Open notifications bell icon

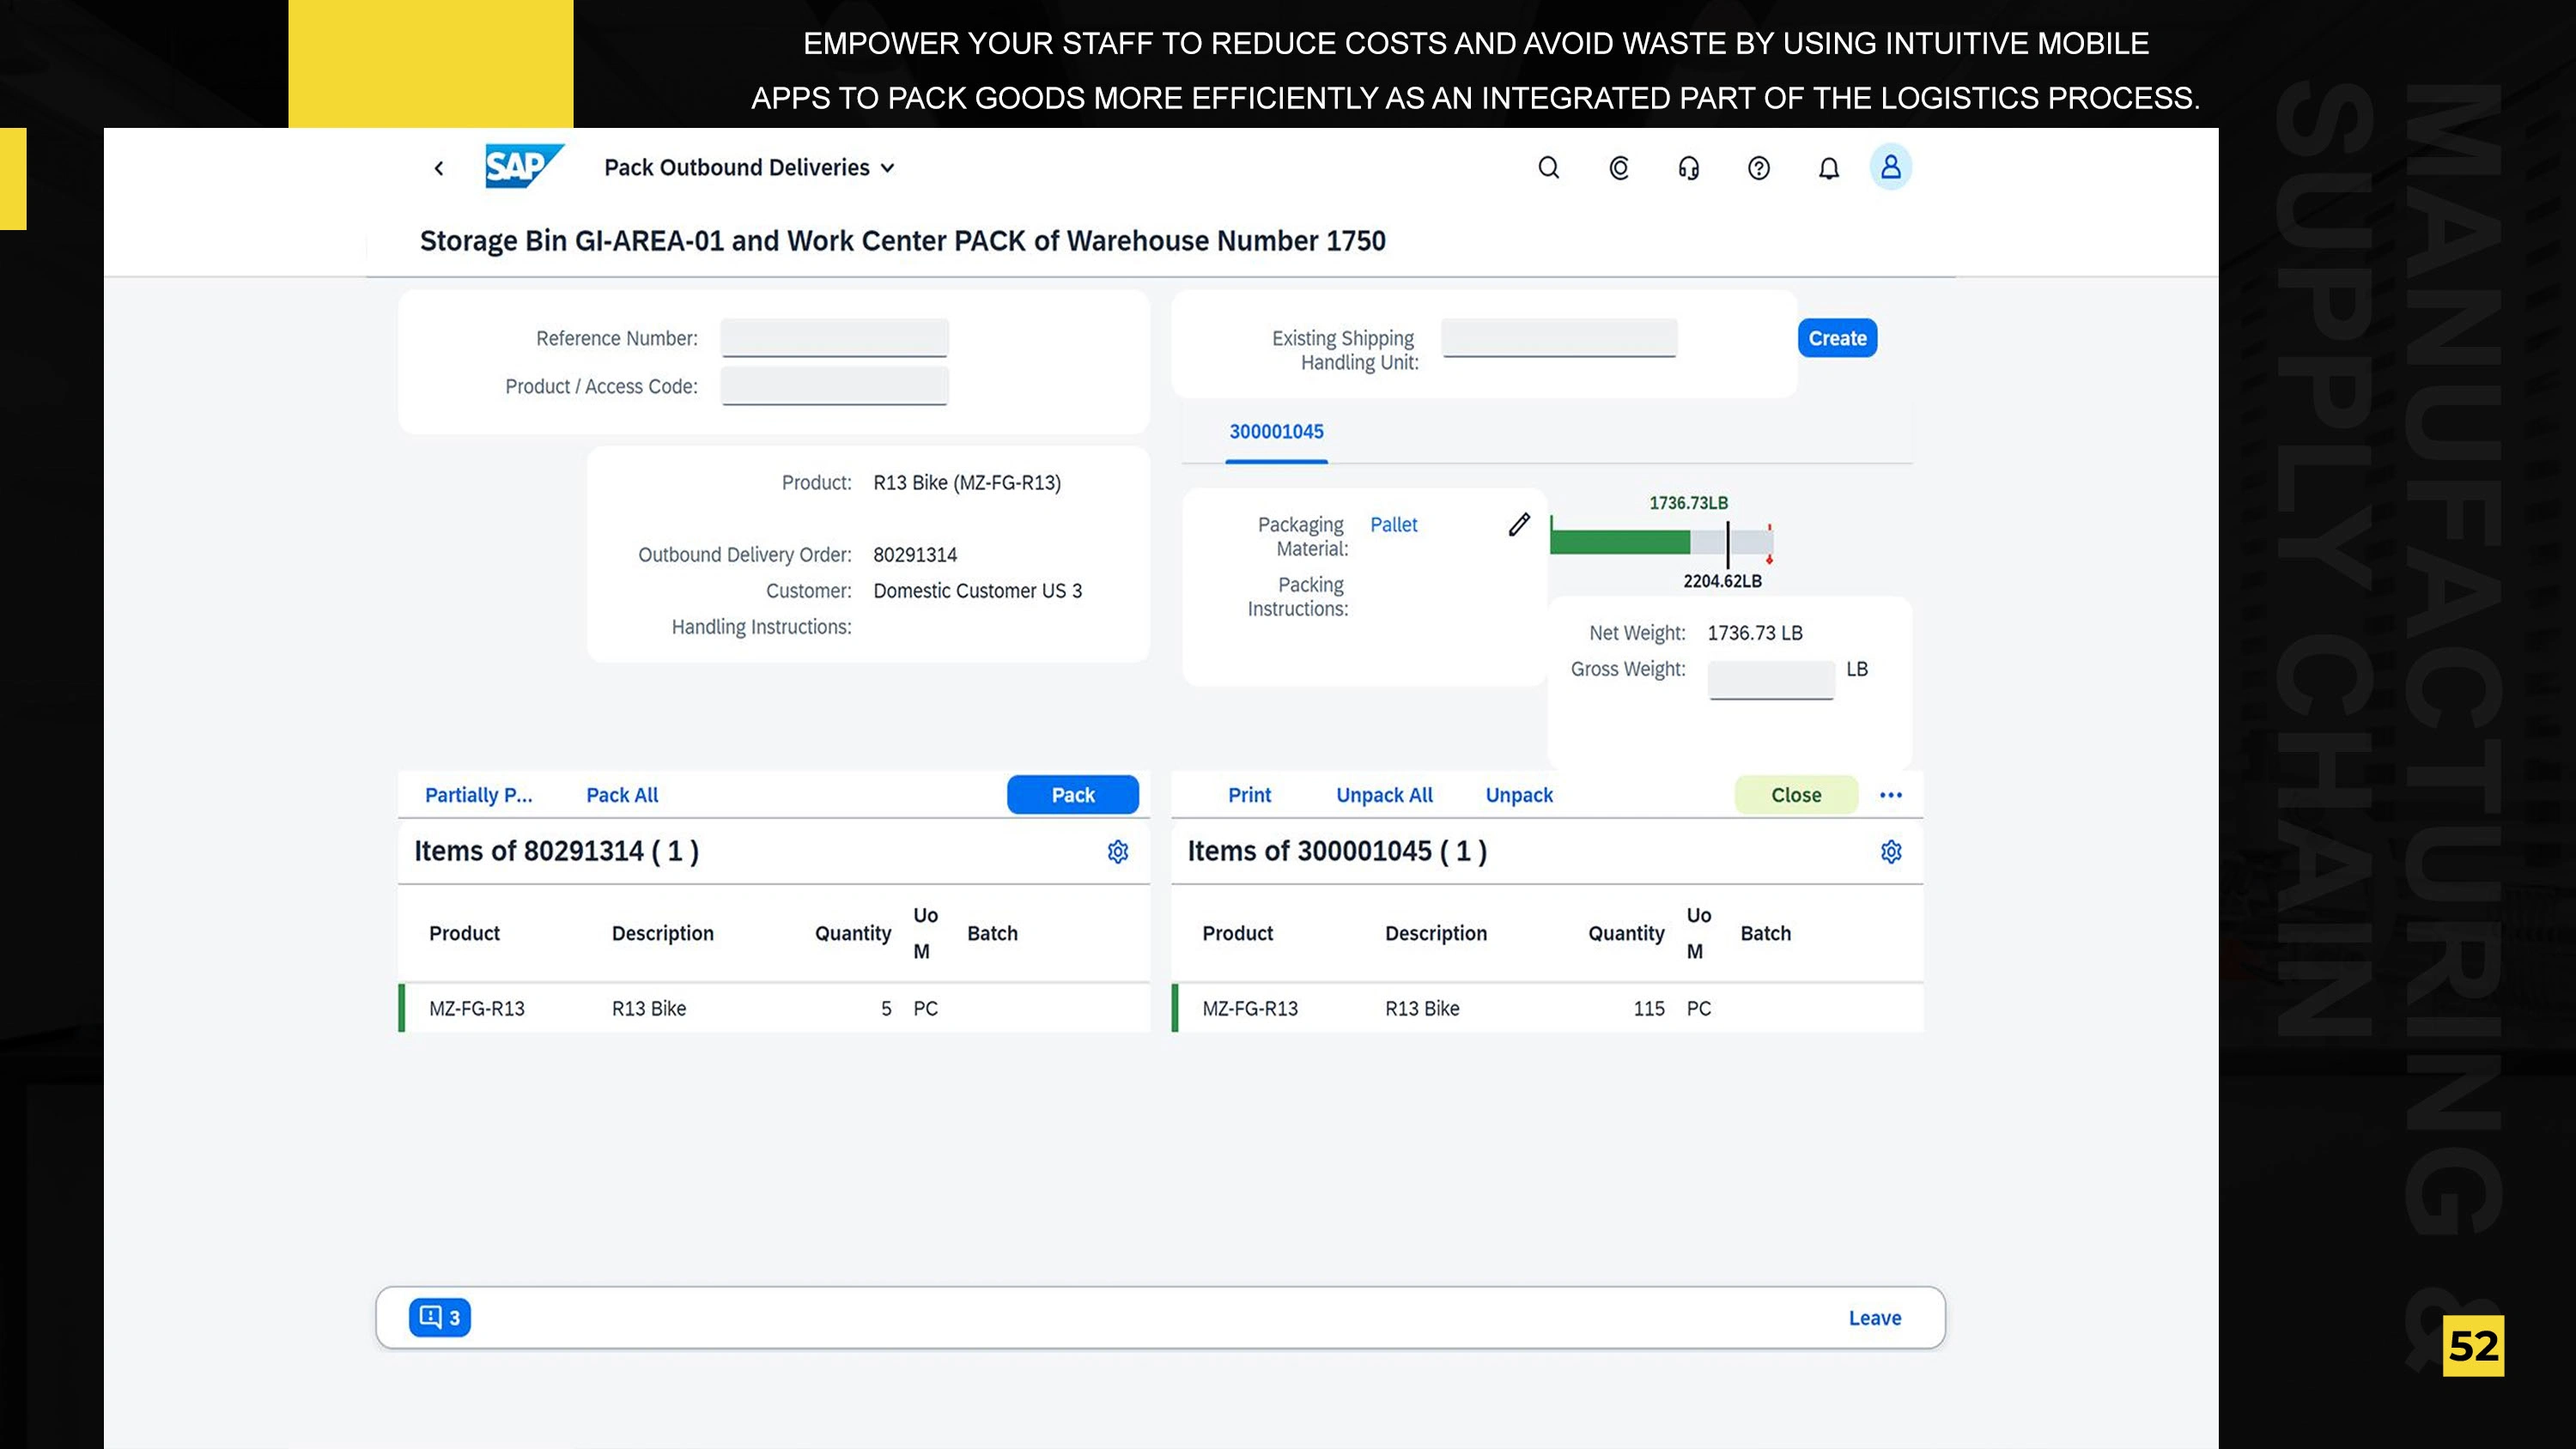1828,168
